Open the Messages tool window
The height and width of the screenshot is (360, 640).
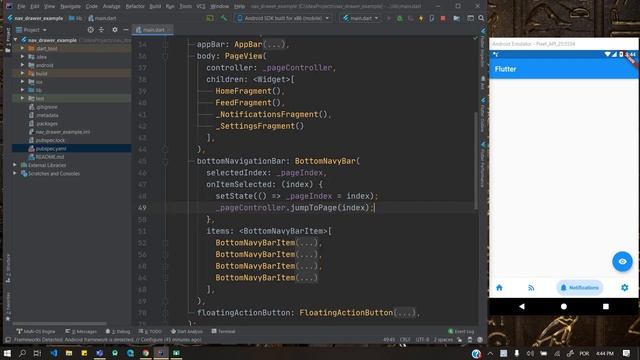click(x=81, y=331)
